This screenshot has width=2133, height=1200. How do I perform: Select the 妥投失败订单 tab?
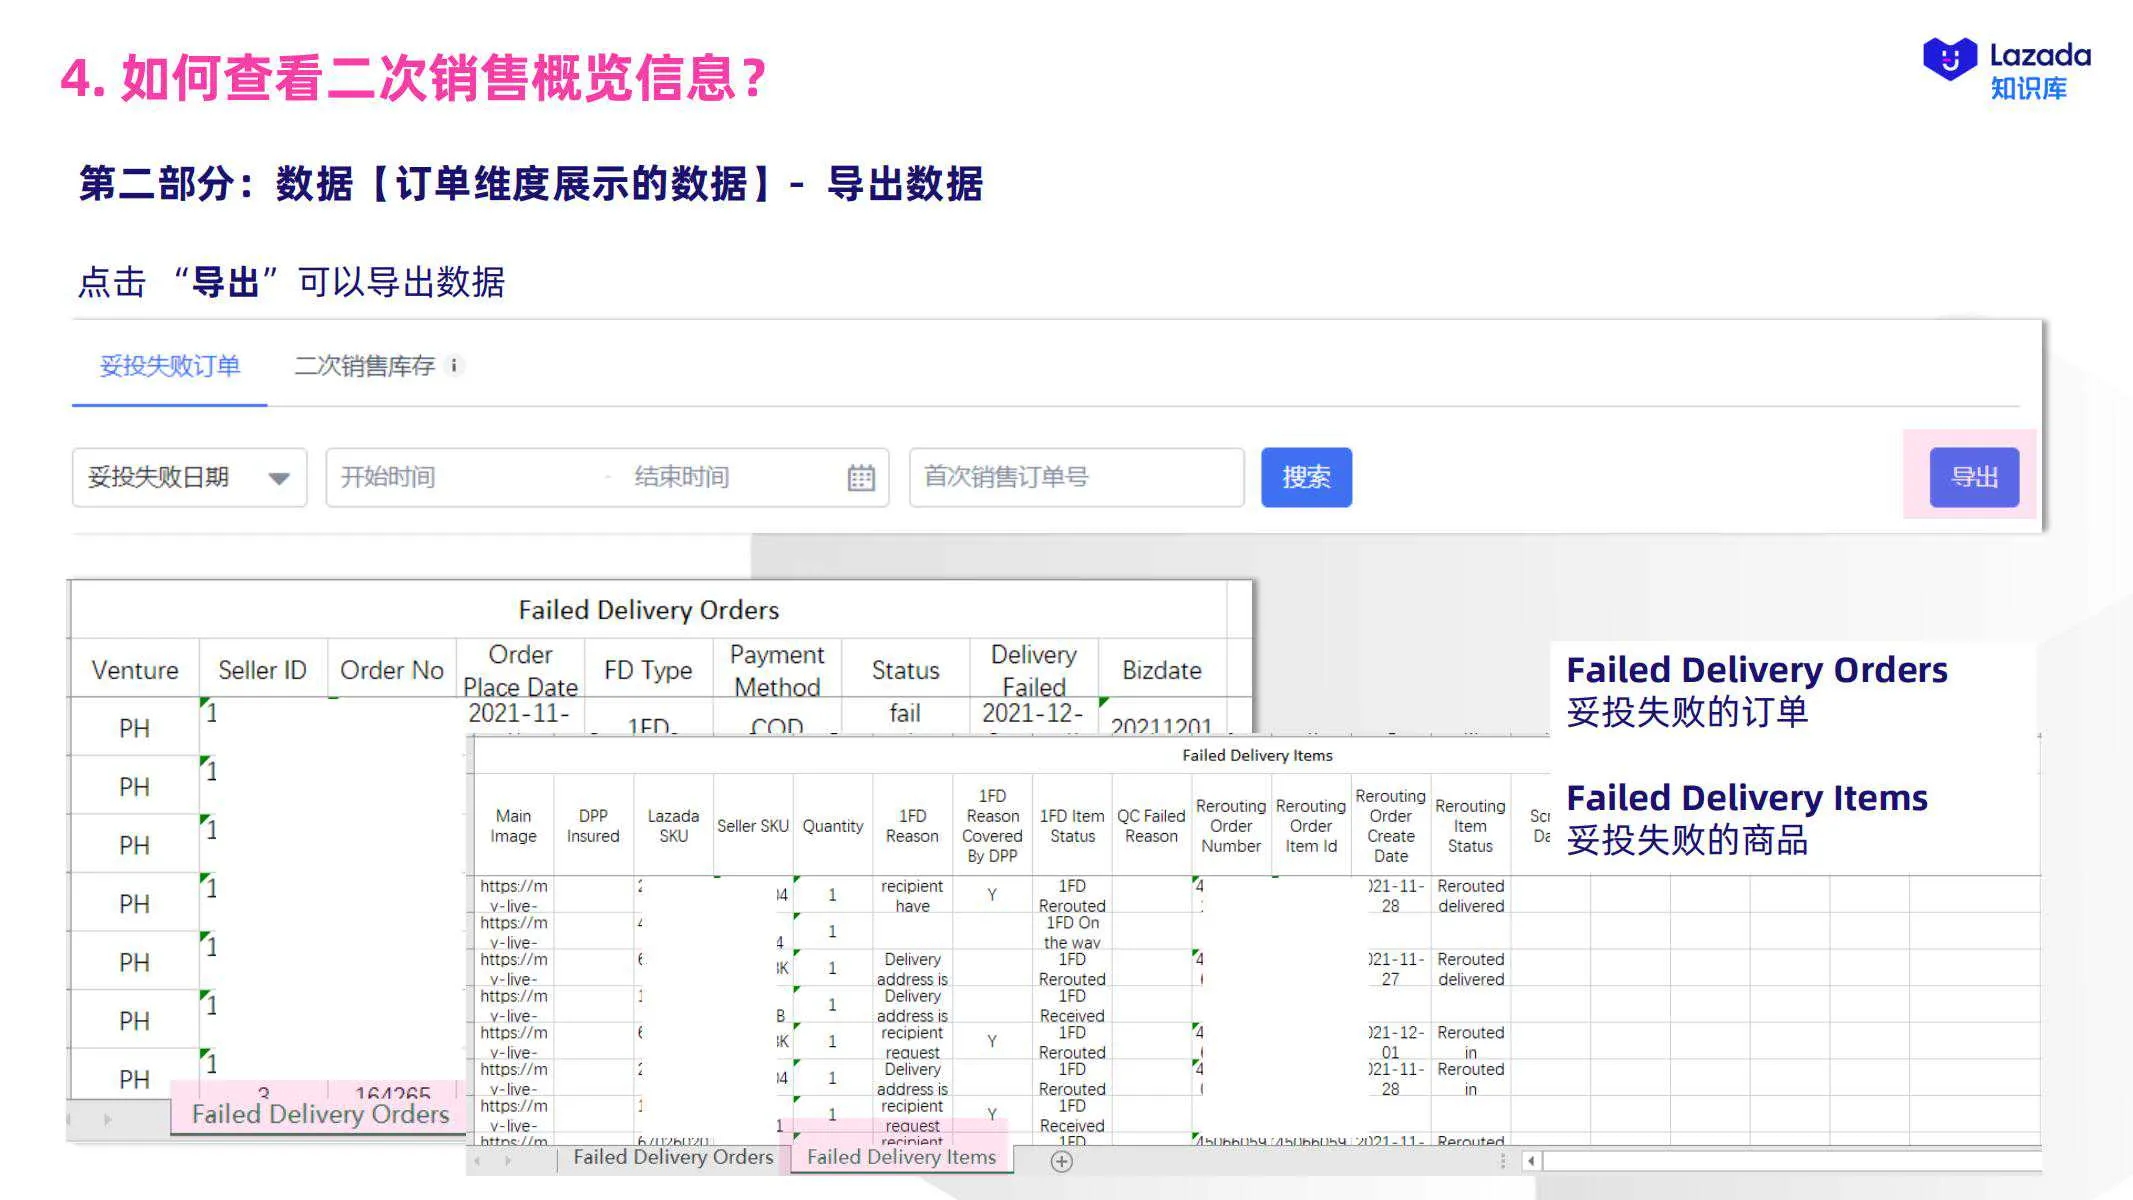coord(168,365)
